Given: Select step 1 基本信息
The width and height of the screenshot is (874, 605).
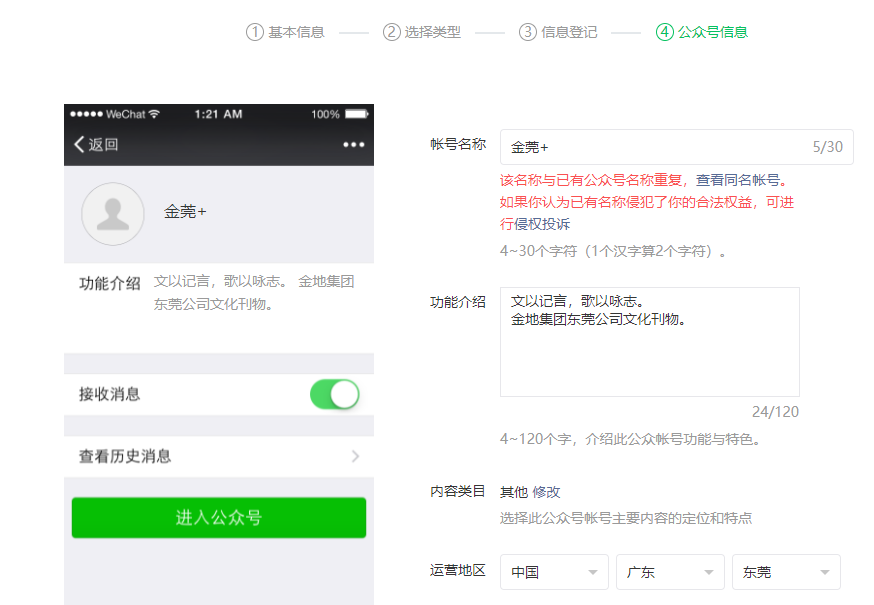Looking at the screenshot, I should (x=285, y=32).
